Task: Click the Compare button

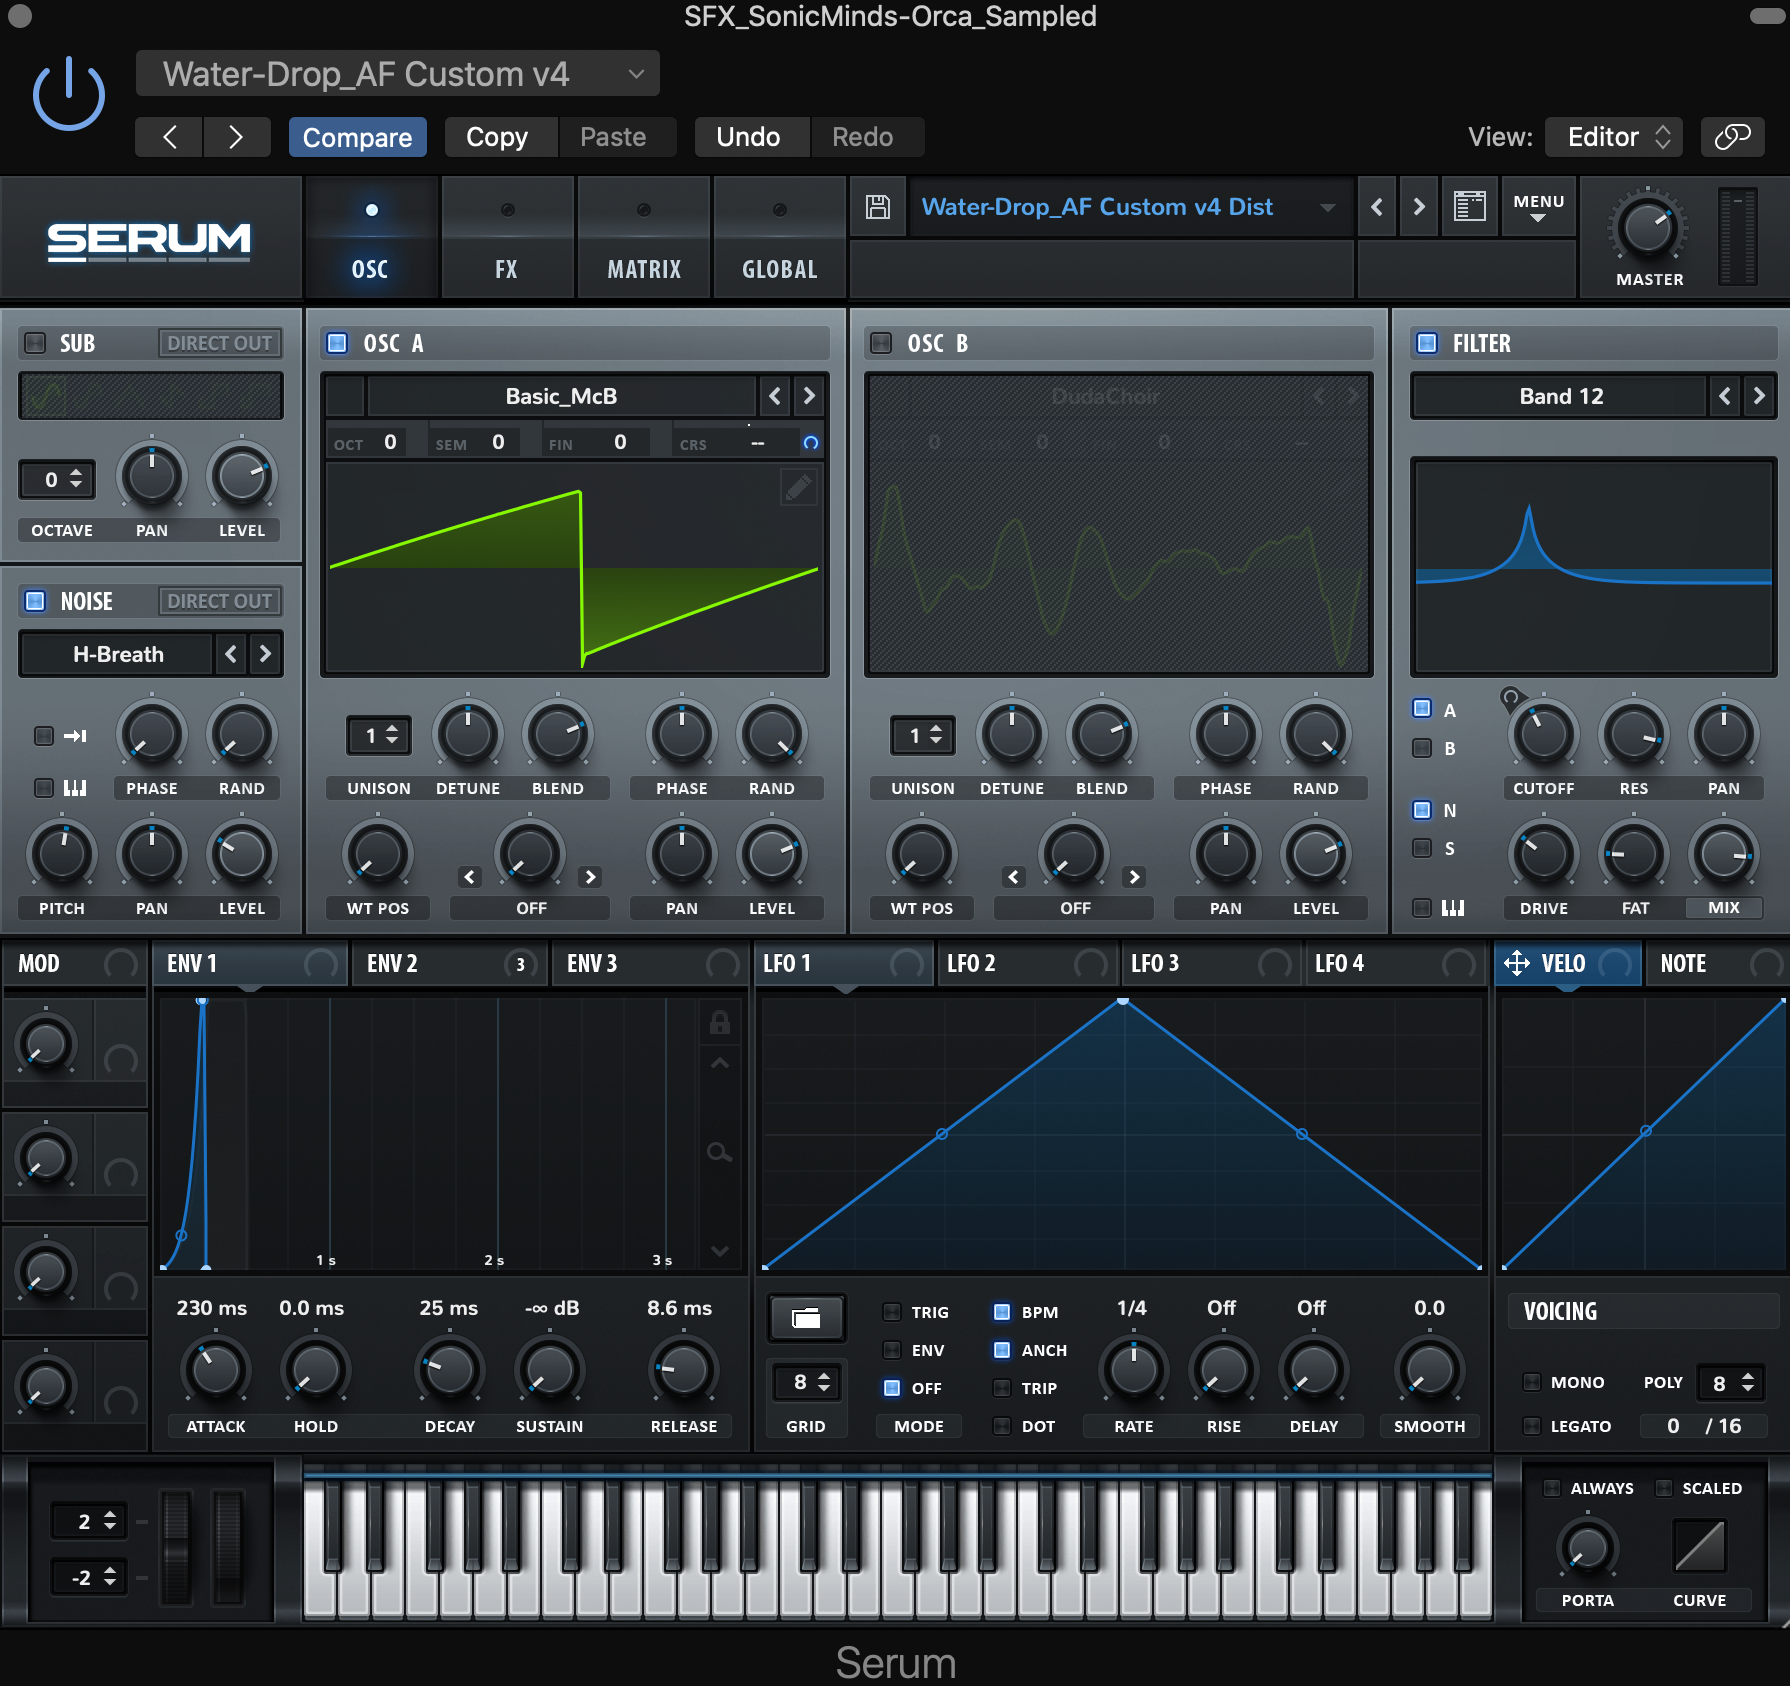Action: point(357,137)
